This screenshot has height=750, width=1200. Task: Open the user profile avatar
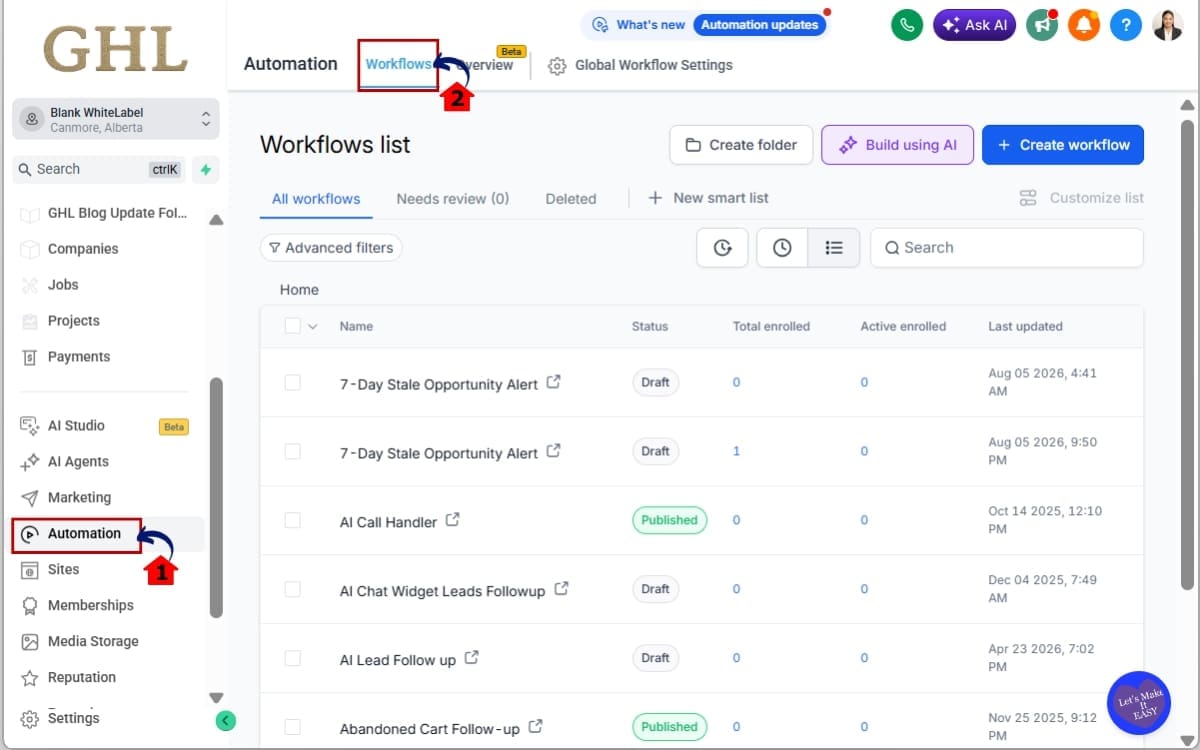coord(1167,25)
